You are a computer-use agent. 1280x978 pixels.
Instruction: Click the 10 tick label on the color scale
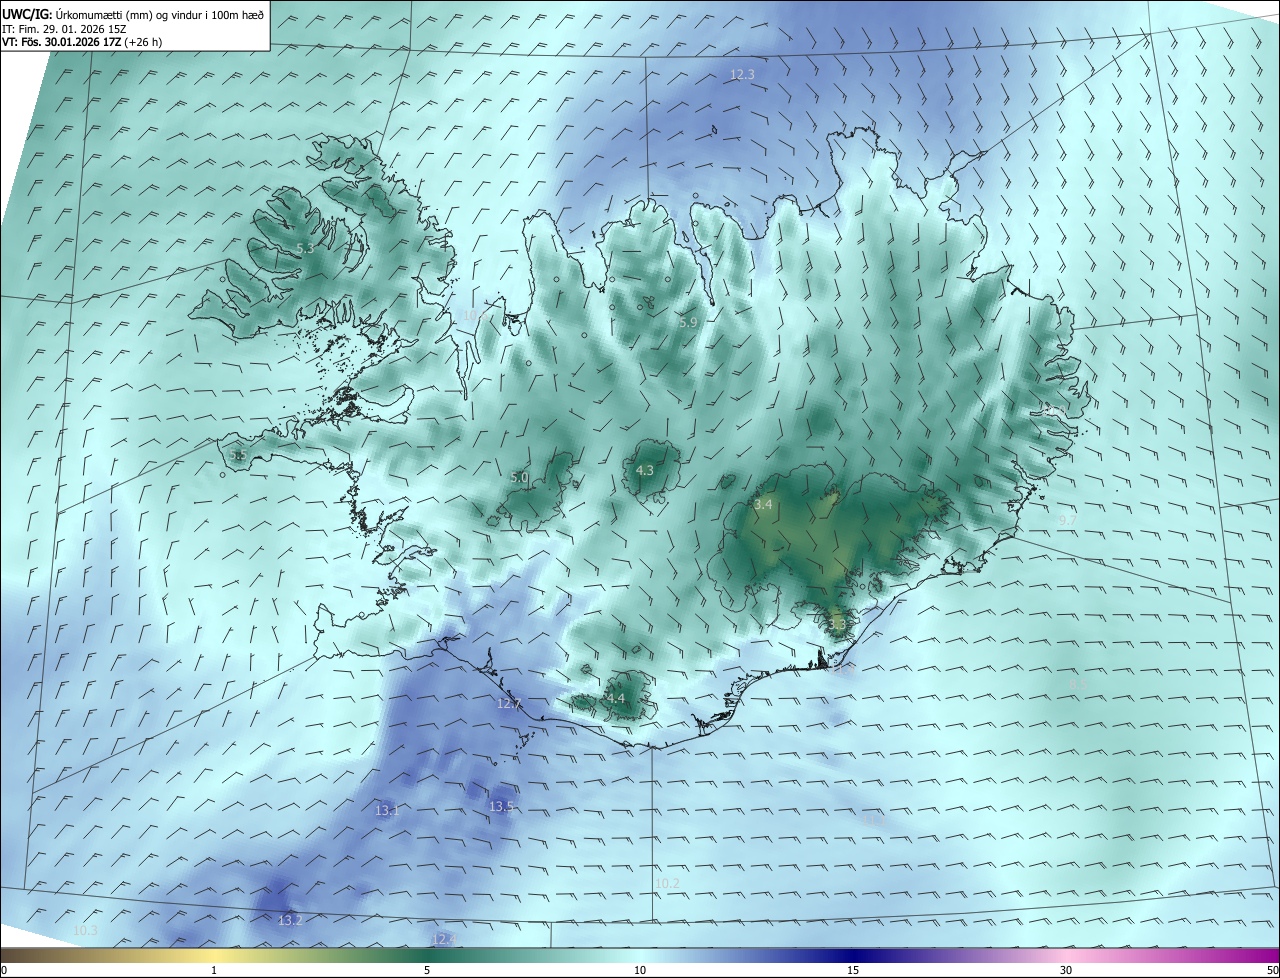640,970
